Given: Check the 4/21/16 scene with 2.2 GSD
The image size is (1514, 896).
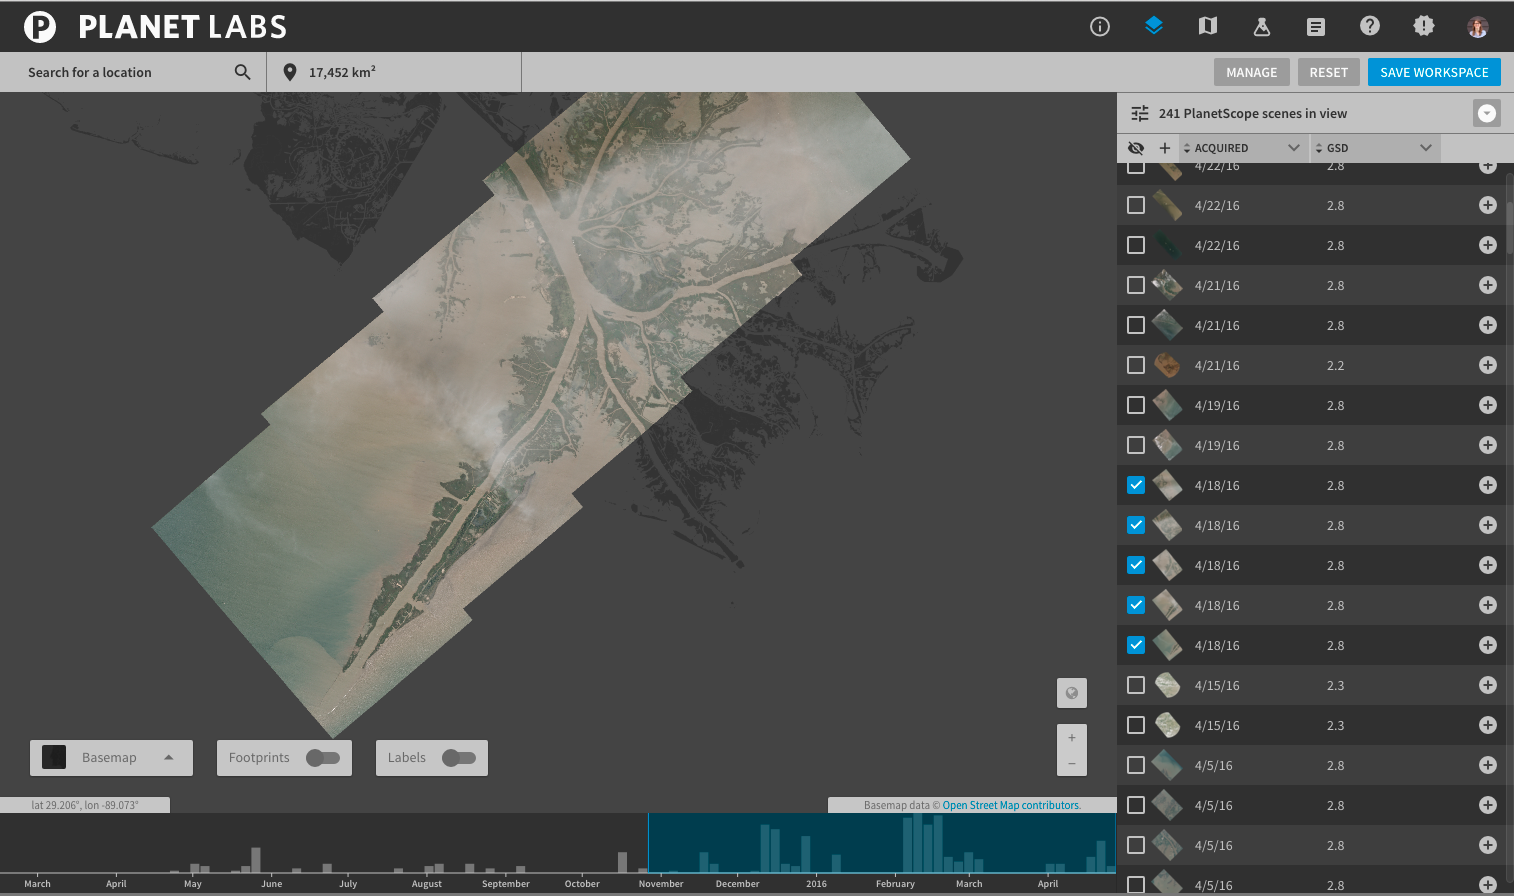Looking at the screenshot, I should click(x=1136, y=365).
